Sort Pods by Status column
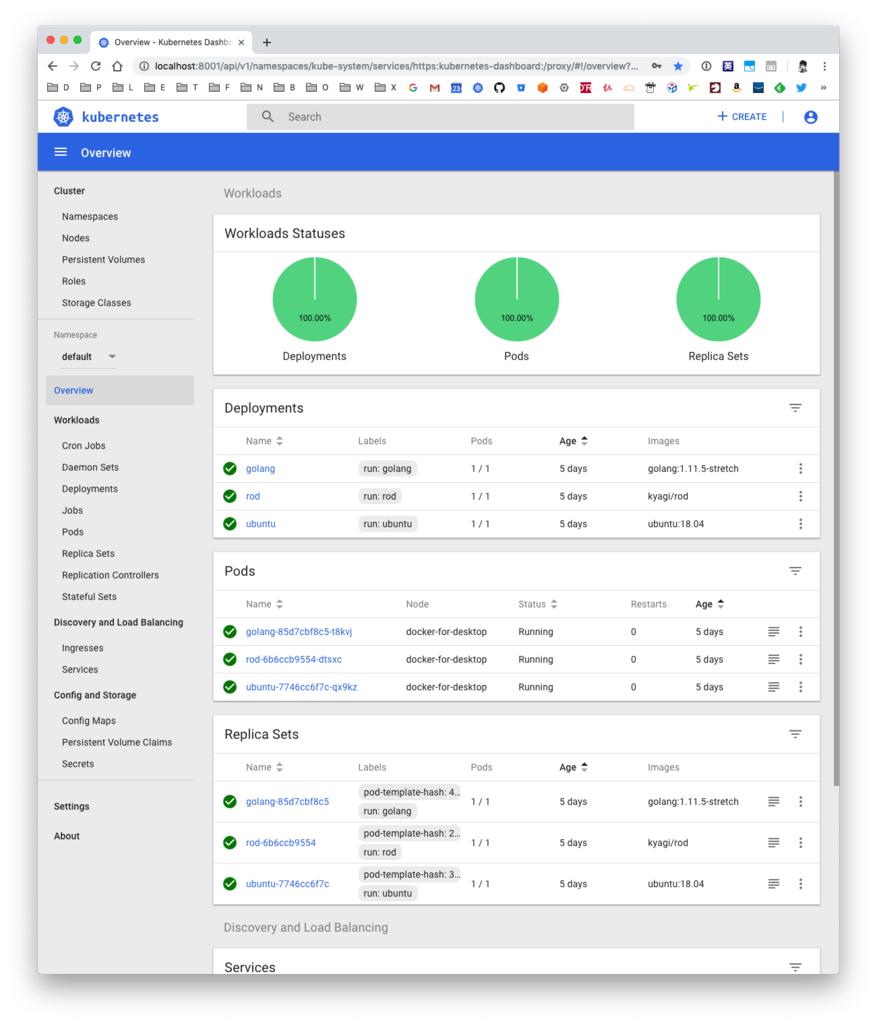The height and width of the screenshot is (1024, 877). click(537, 604)
